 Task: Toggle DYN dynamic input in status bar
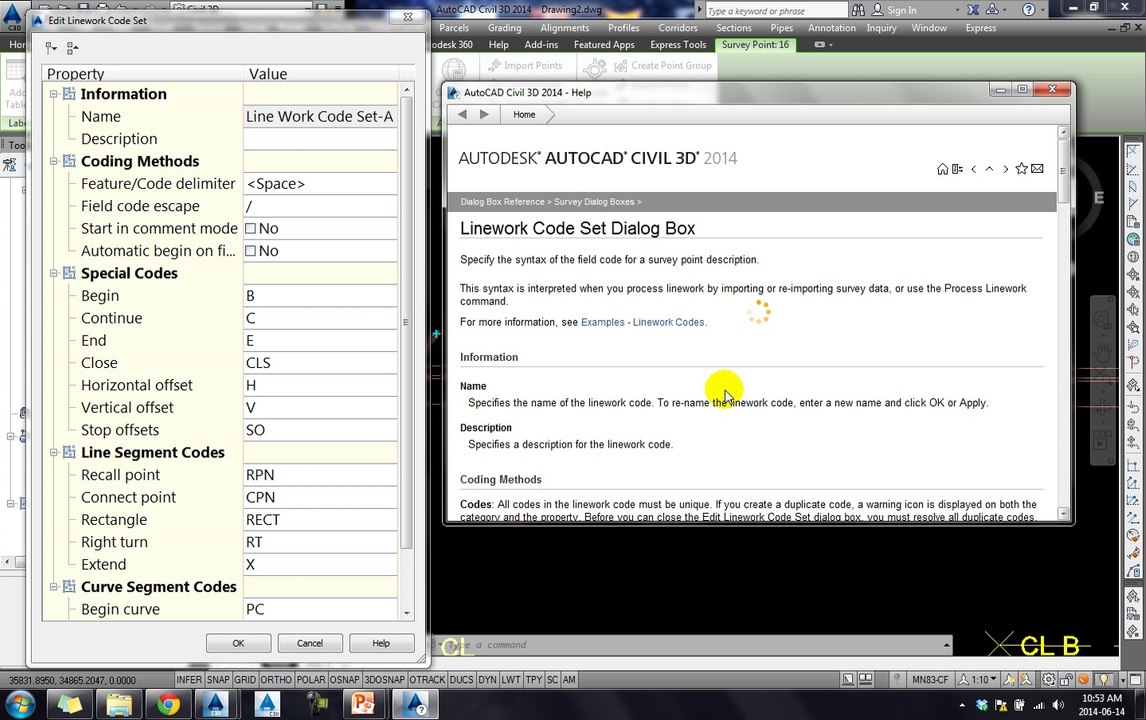[x=487, y=679]
